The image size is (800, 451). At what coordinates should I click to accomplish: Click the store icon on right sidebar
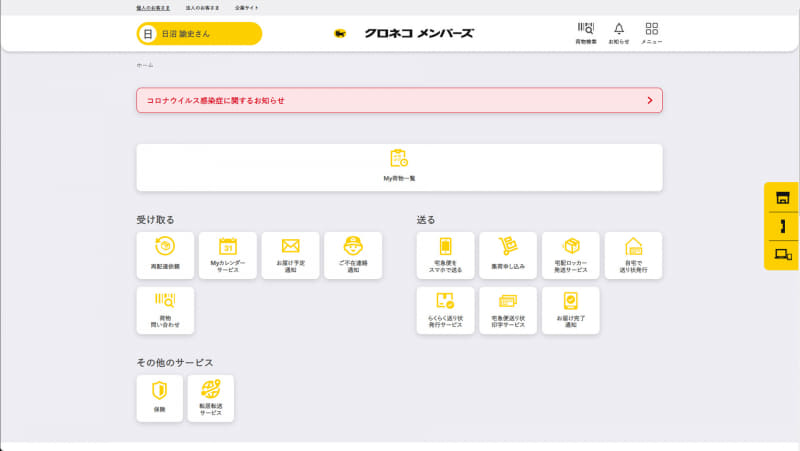782,197
